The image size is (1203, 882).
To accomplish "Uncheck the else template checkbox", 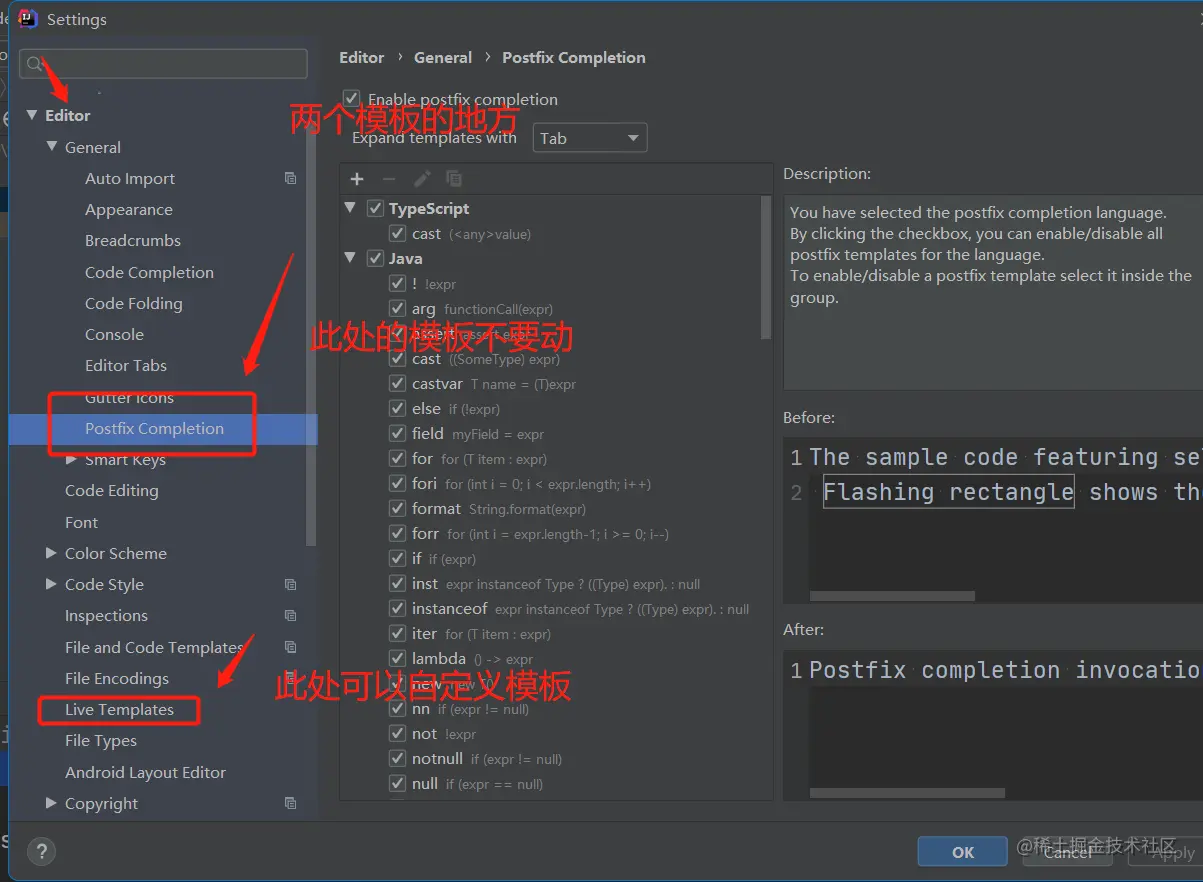I will click(397, 408).
